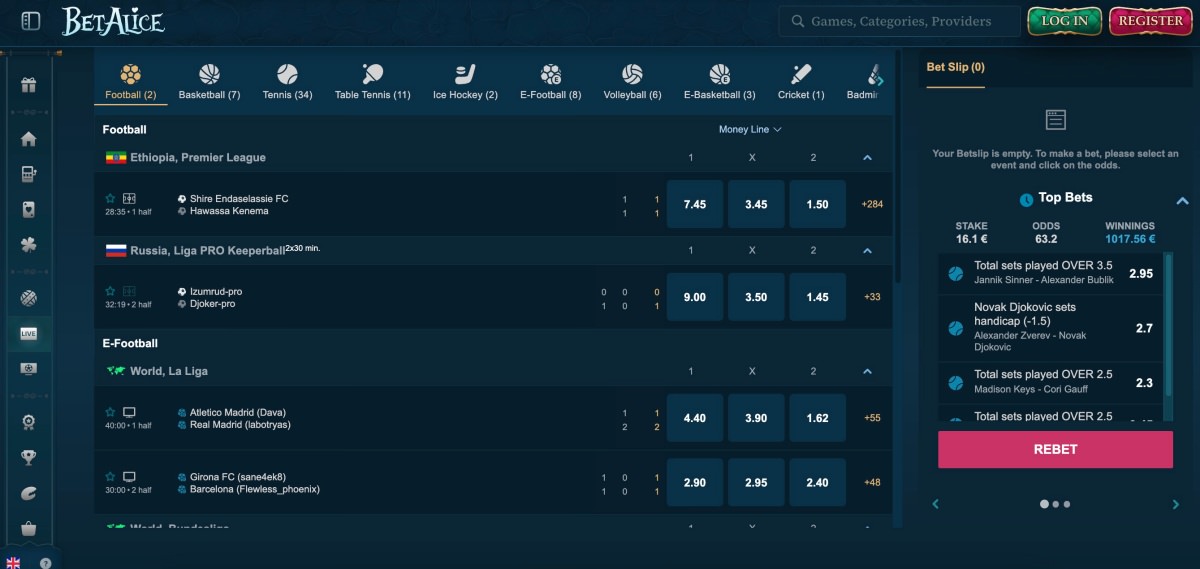Click the REBET button
The width and height of the screenshot is (1200, 569).
point(1055,450)
